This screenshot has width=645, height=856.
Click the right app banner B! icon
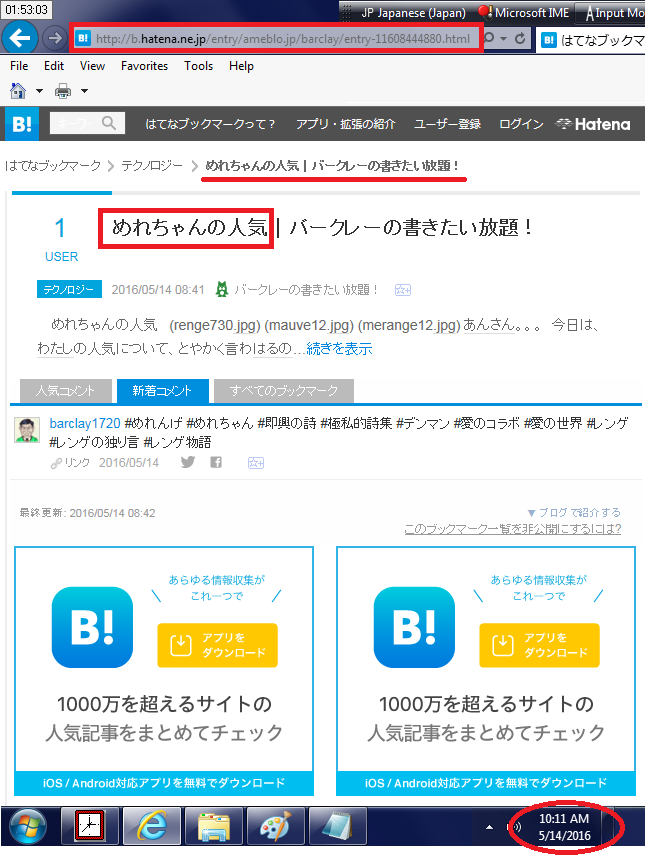pyautogui.click(x=415, y=627)
